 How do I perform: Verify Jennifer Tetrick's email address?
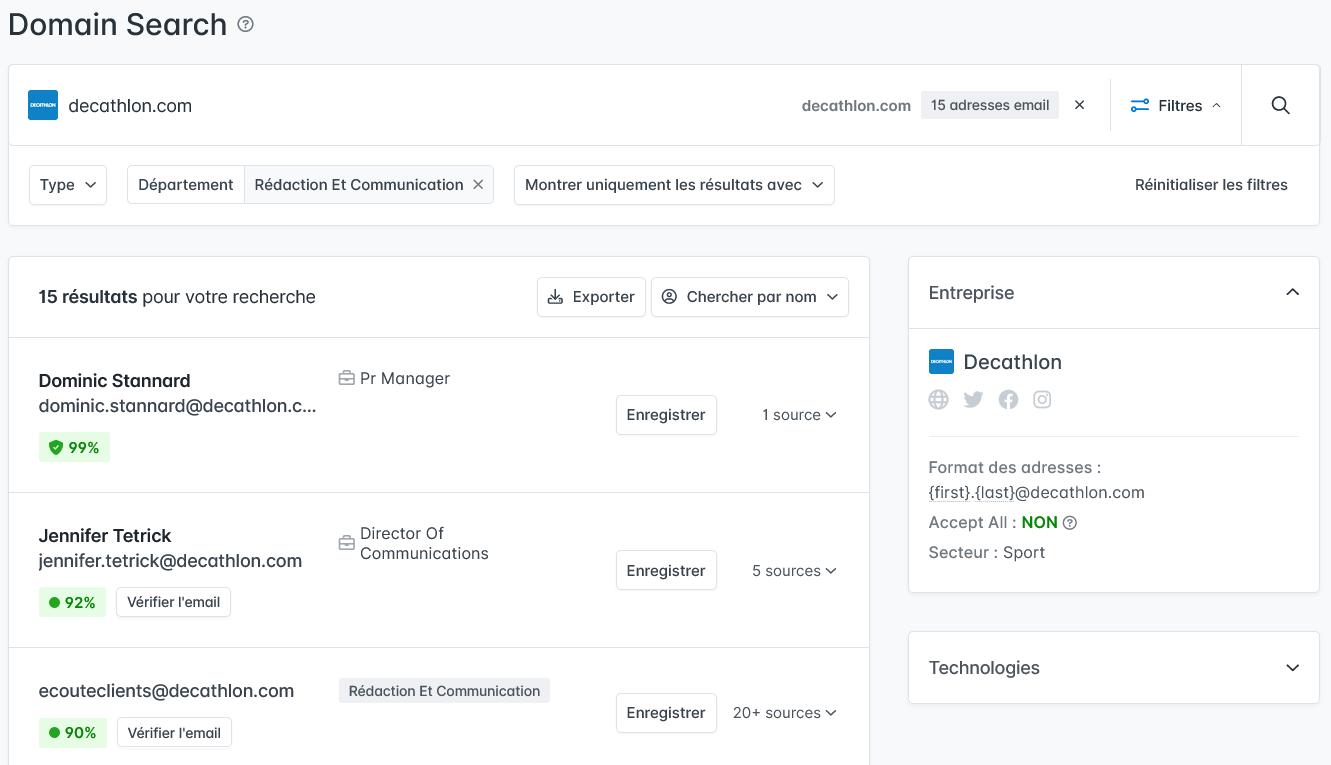pyautogui.click(x=173, y=602)
